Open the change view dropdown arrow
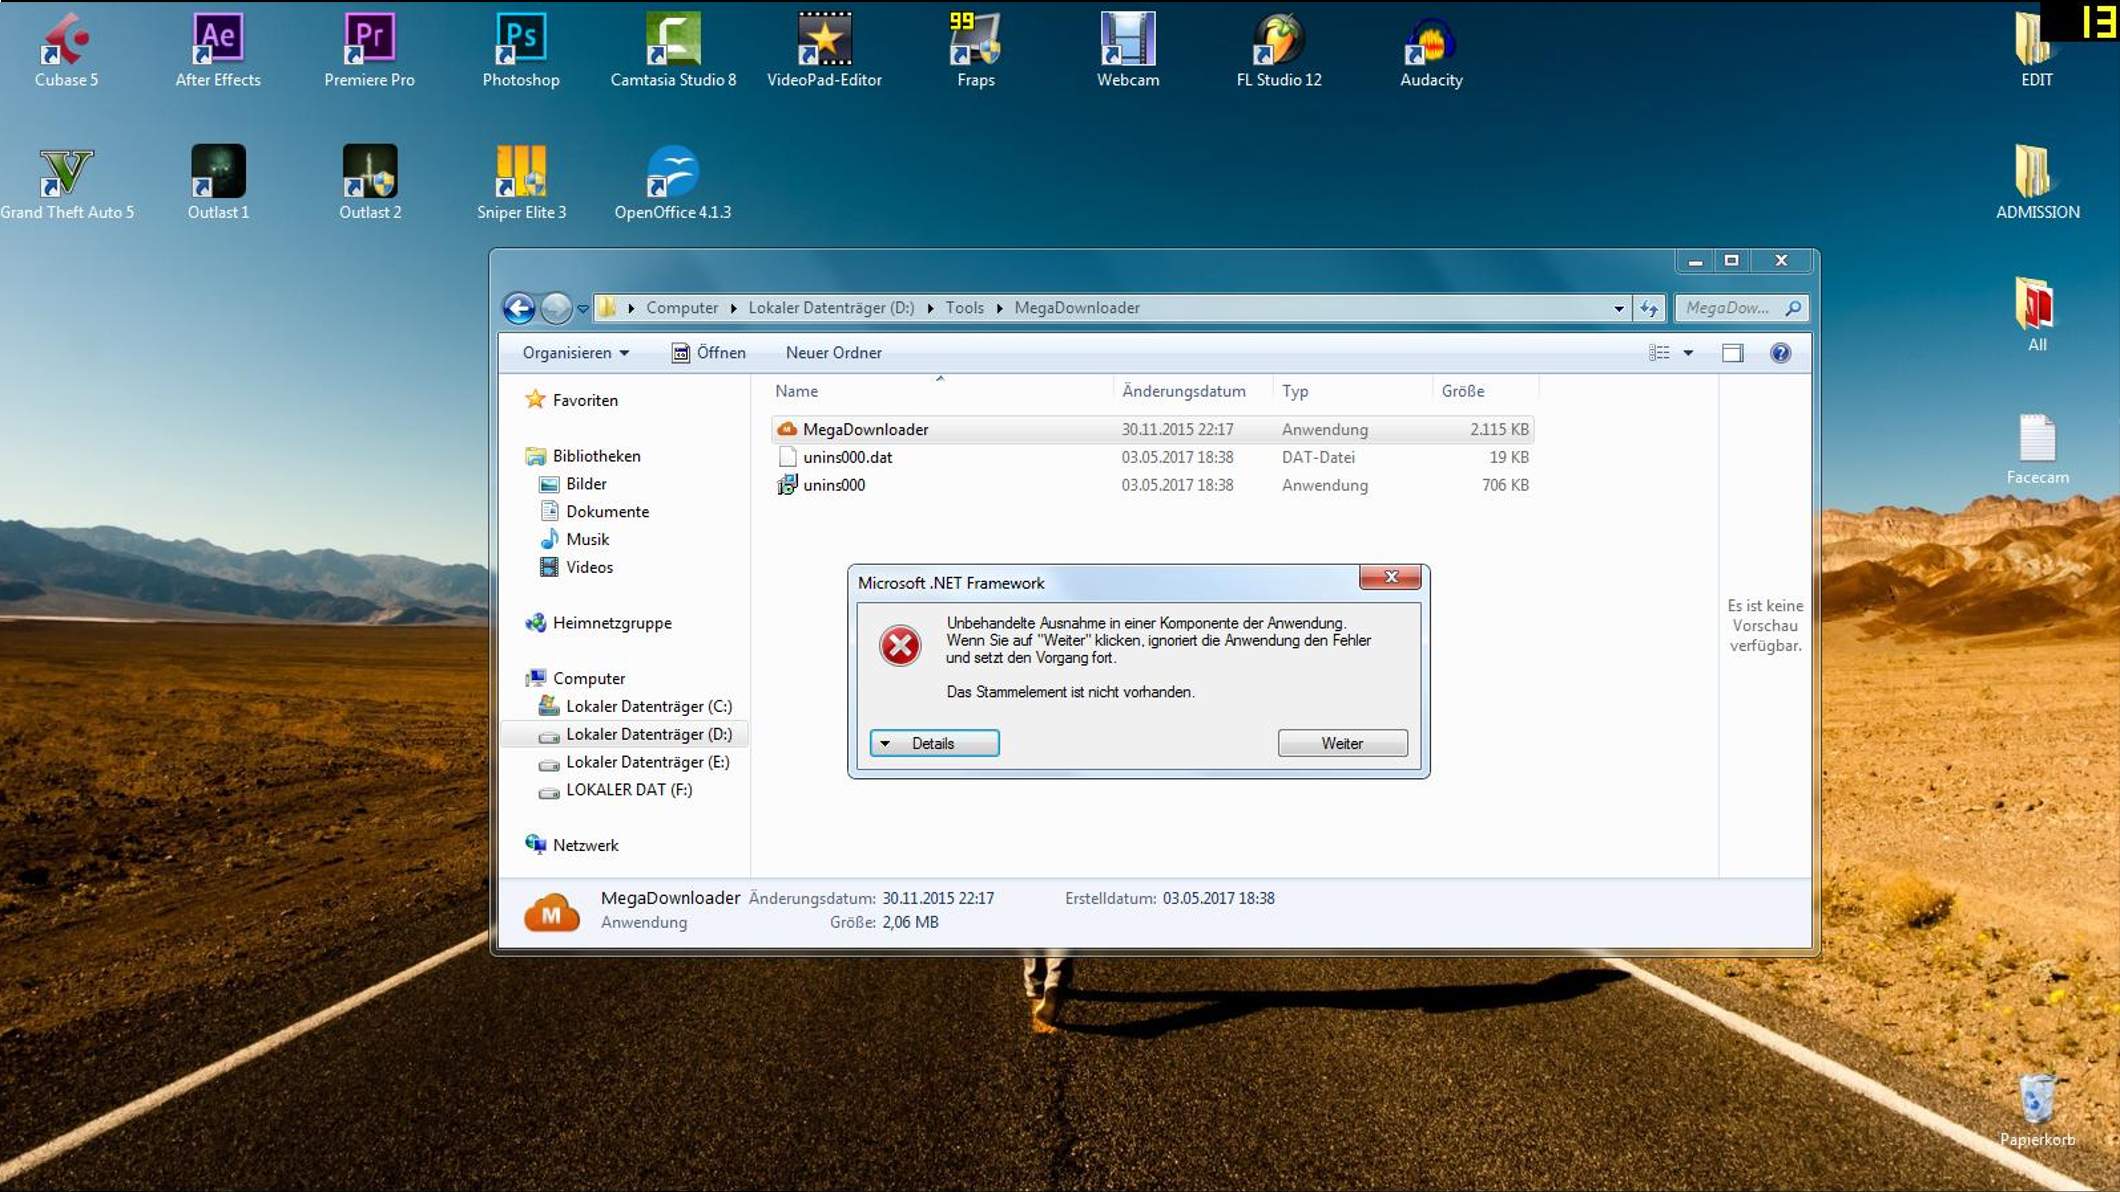2120x1192 pixels. (1689, 352)
